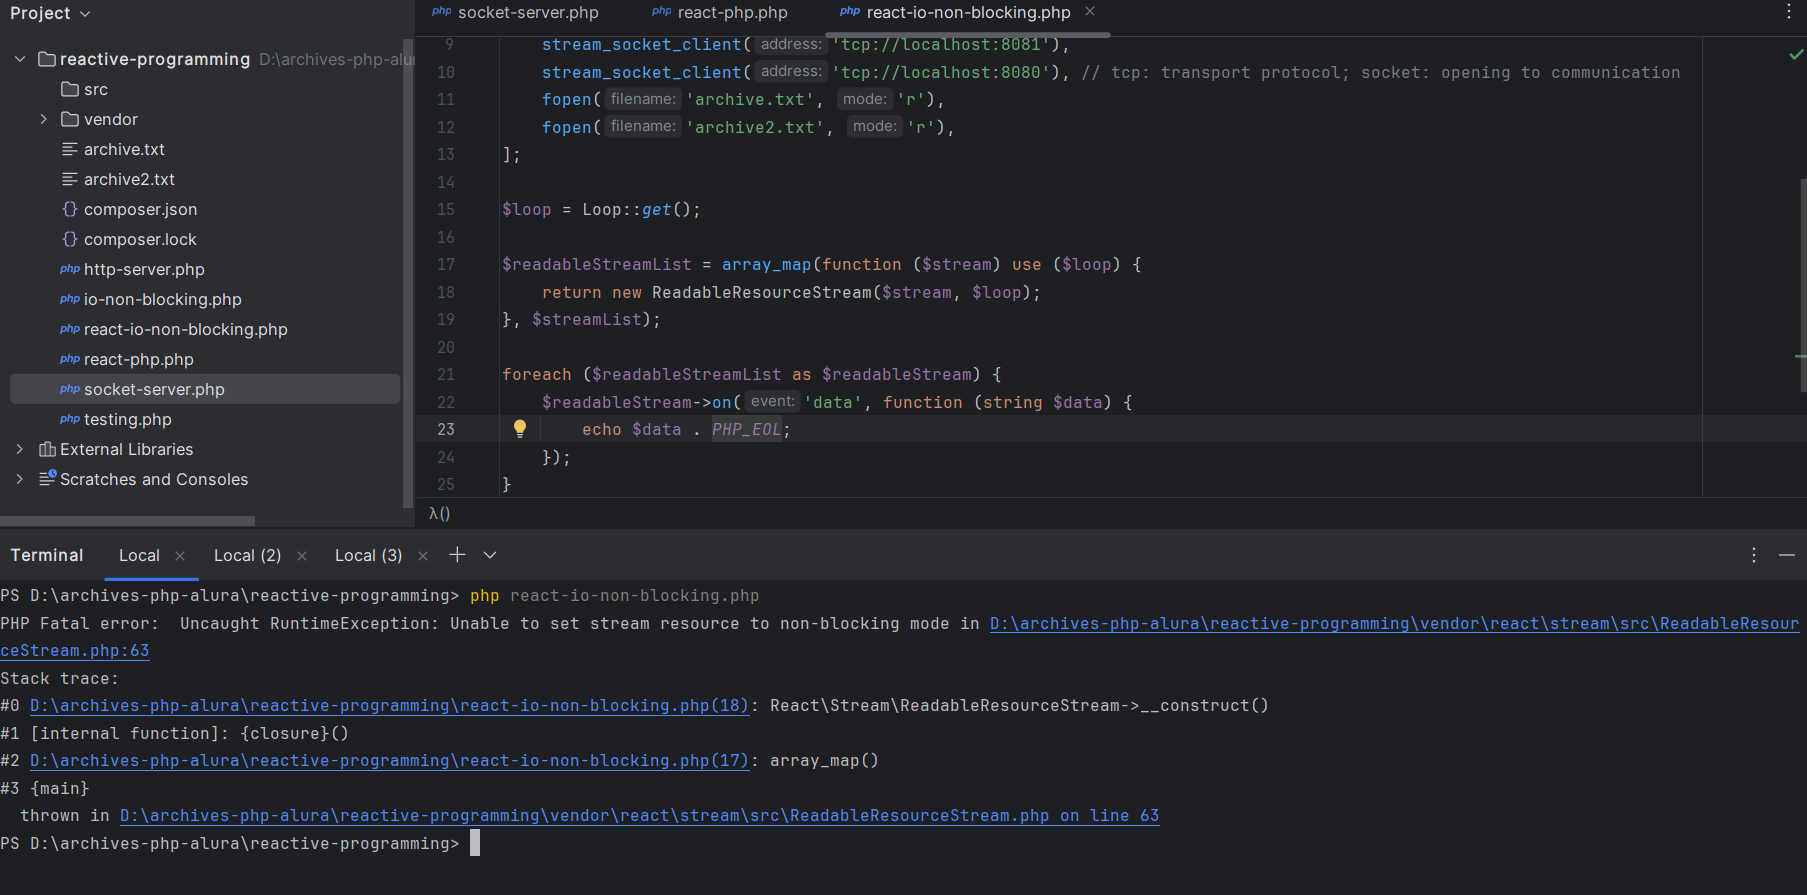The image size is (1807, 895).
Task: Click the terminal prompt input line
Action: click(475, 843)
